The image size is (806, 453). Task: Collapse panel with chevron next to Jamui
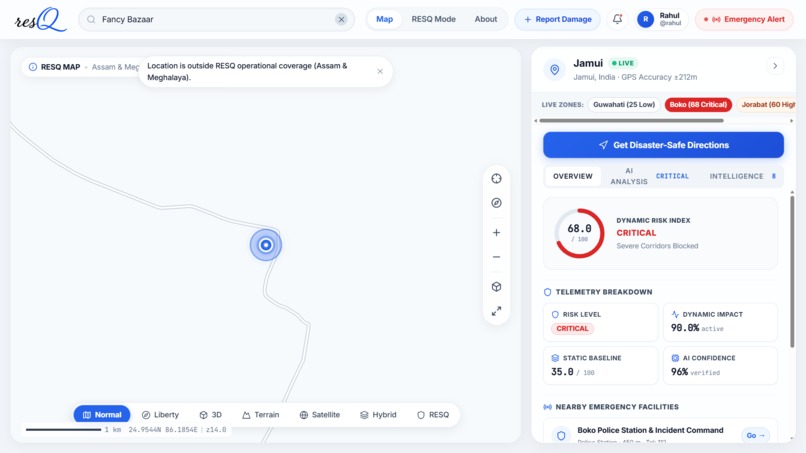point(775,66)
